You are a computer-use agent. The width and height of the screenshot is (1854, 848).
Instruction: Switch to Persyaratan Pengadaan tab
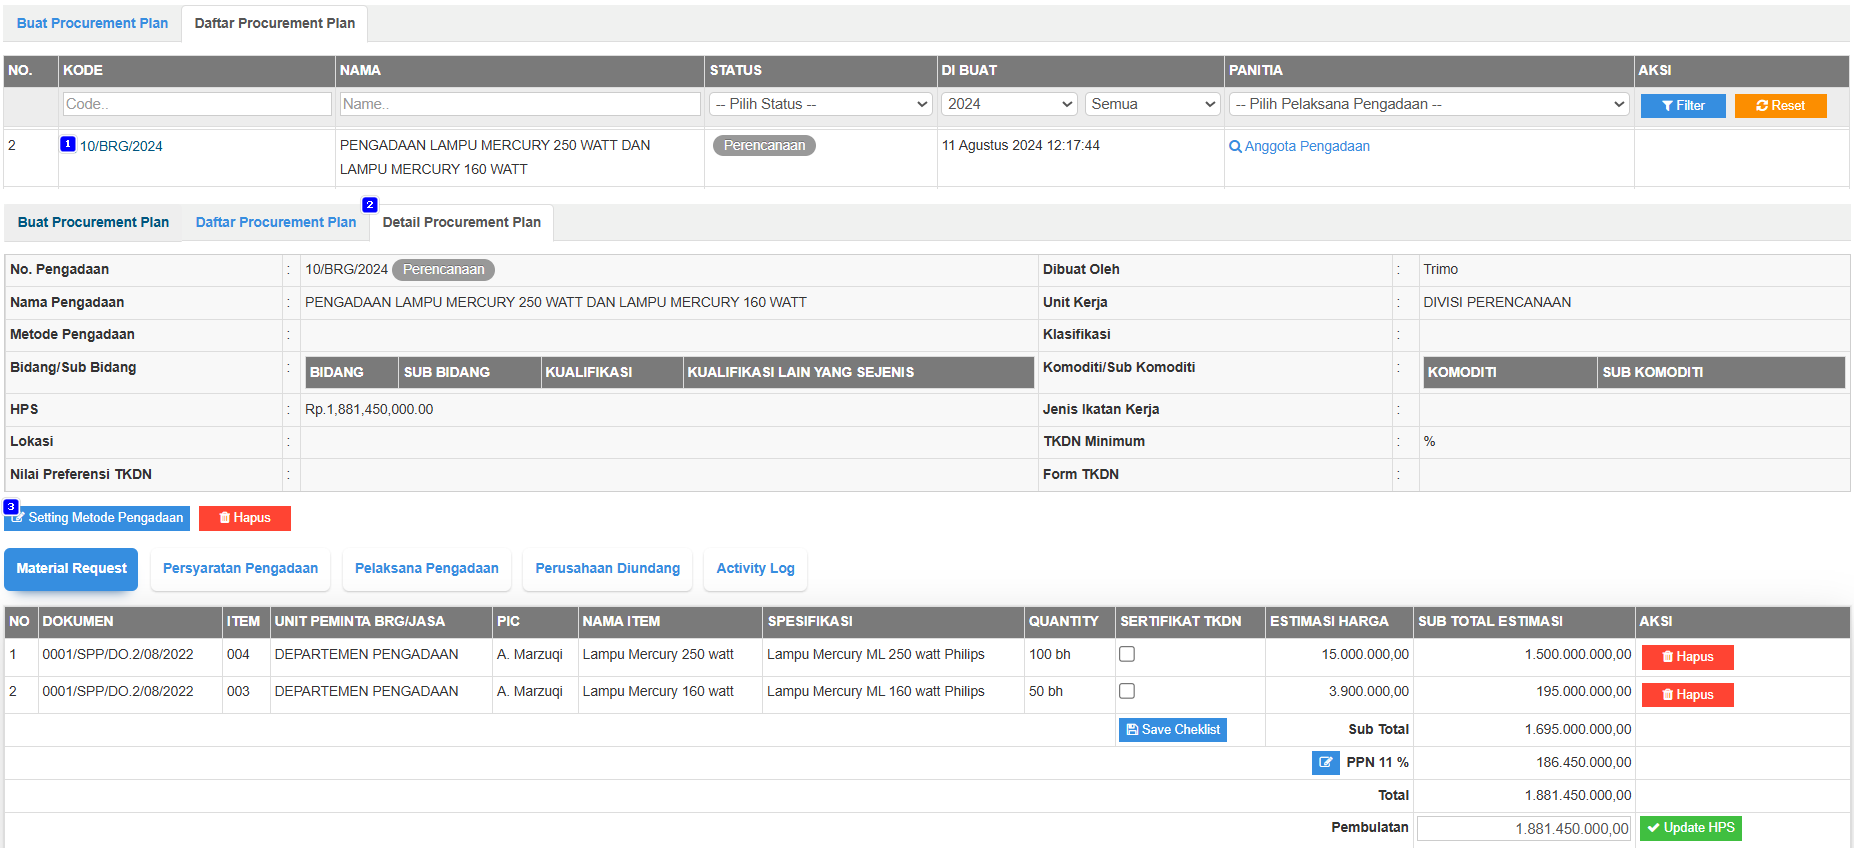(240, 569)
